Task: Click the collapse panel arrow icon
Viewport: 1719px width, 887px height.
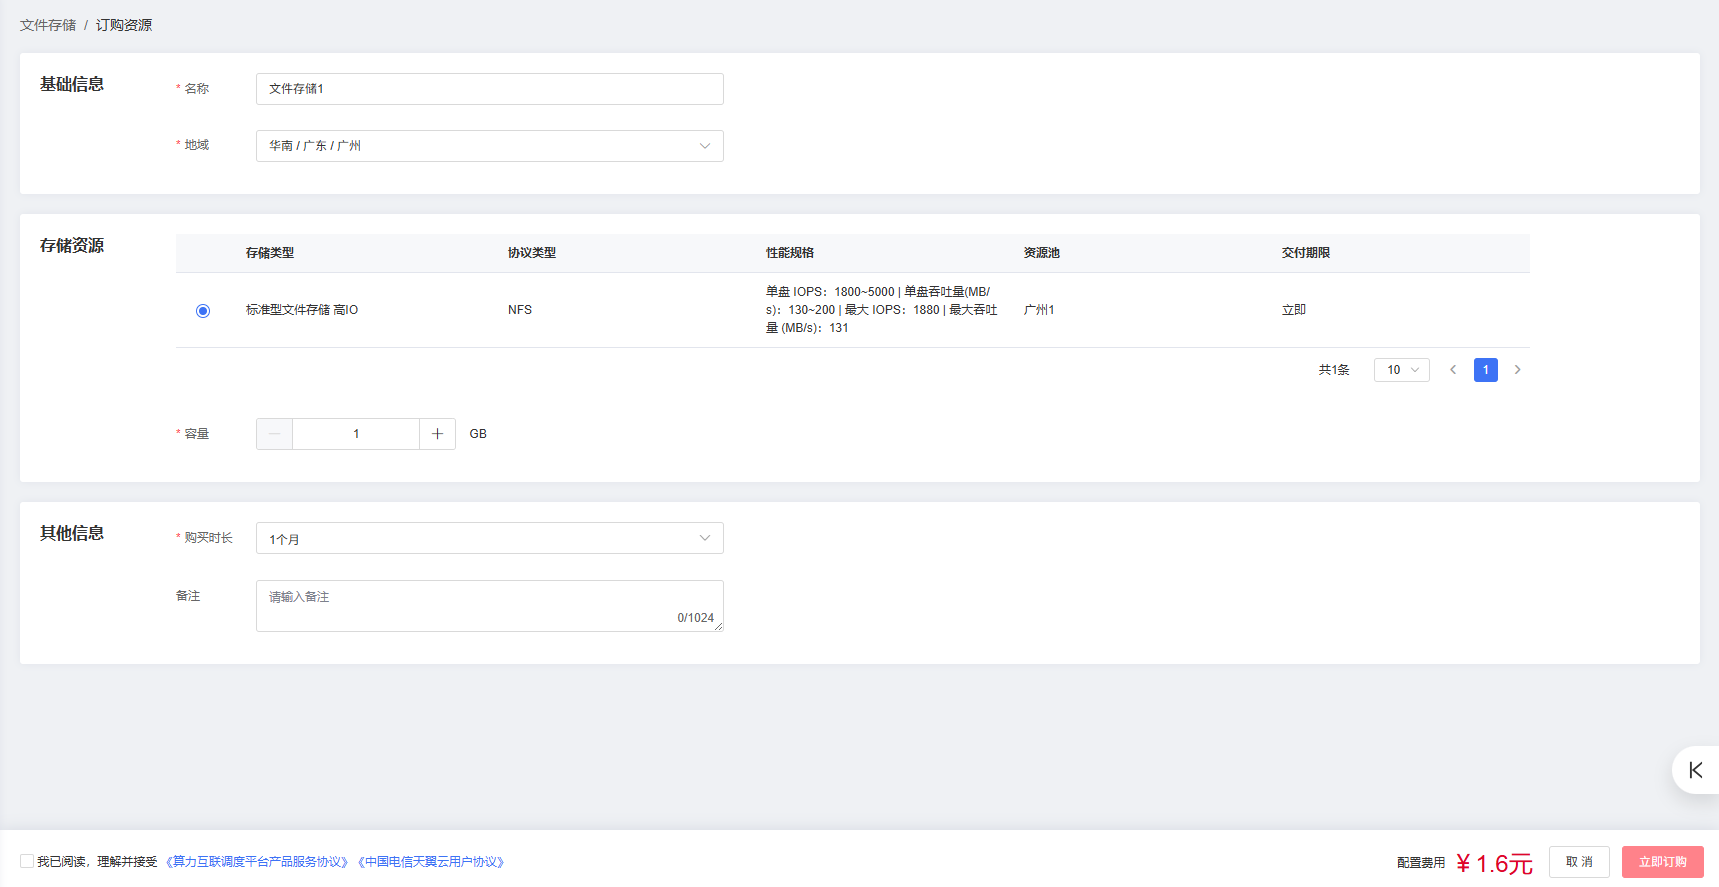Action: coord(1695,770)
